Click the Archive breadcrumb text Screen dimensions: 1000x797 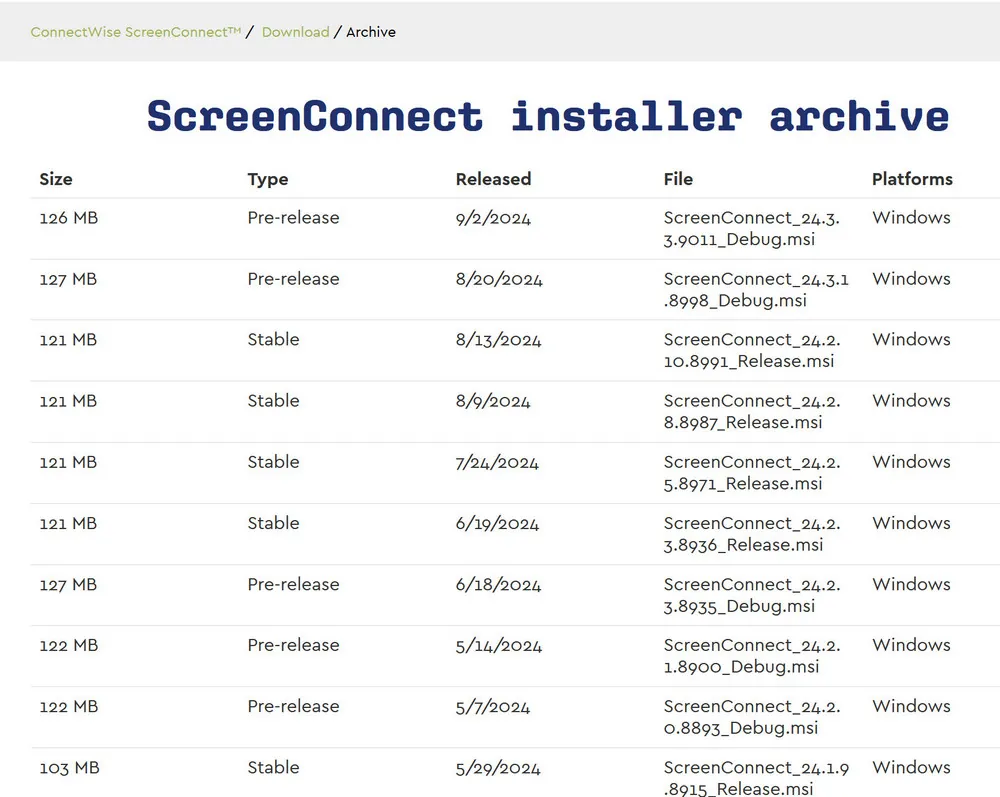tap(371, 32)
